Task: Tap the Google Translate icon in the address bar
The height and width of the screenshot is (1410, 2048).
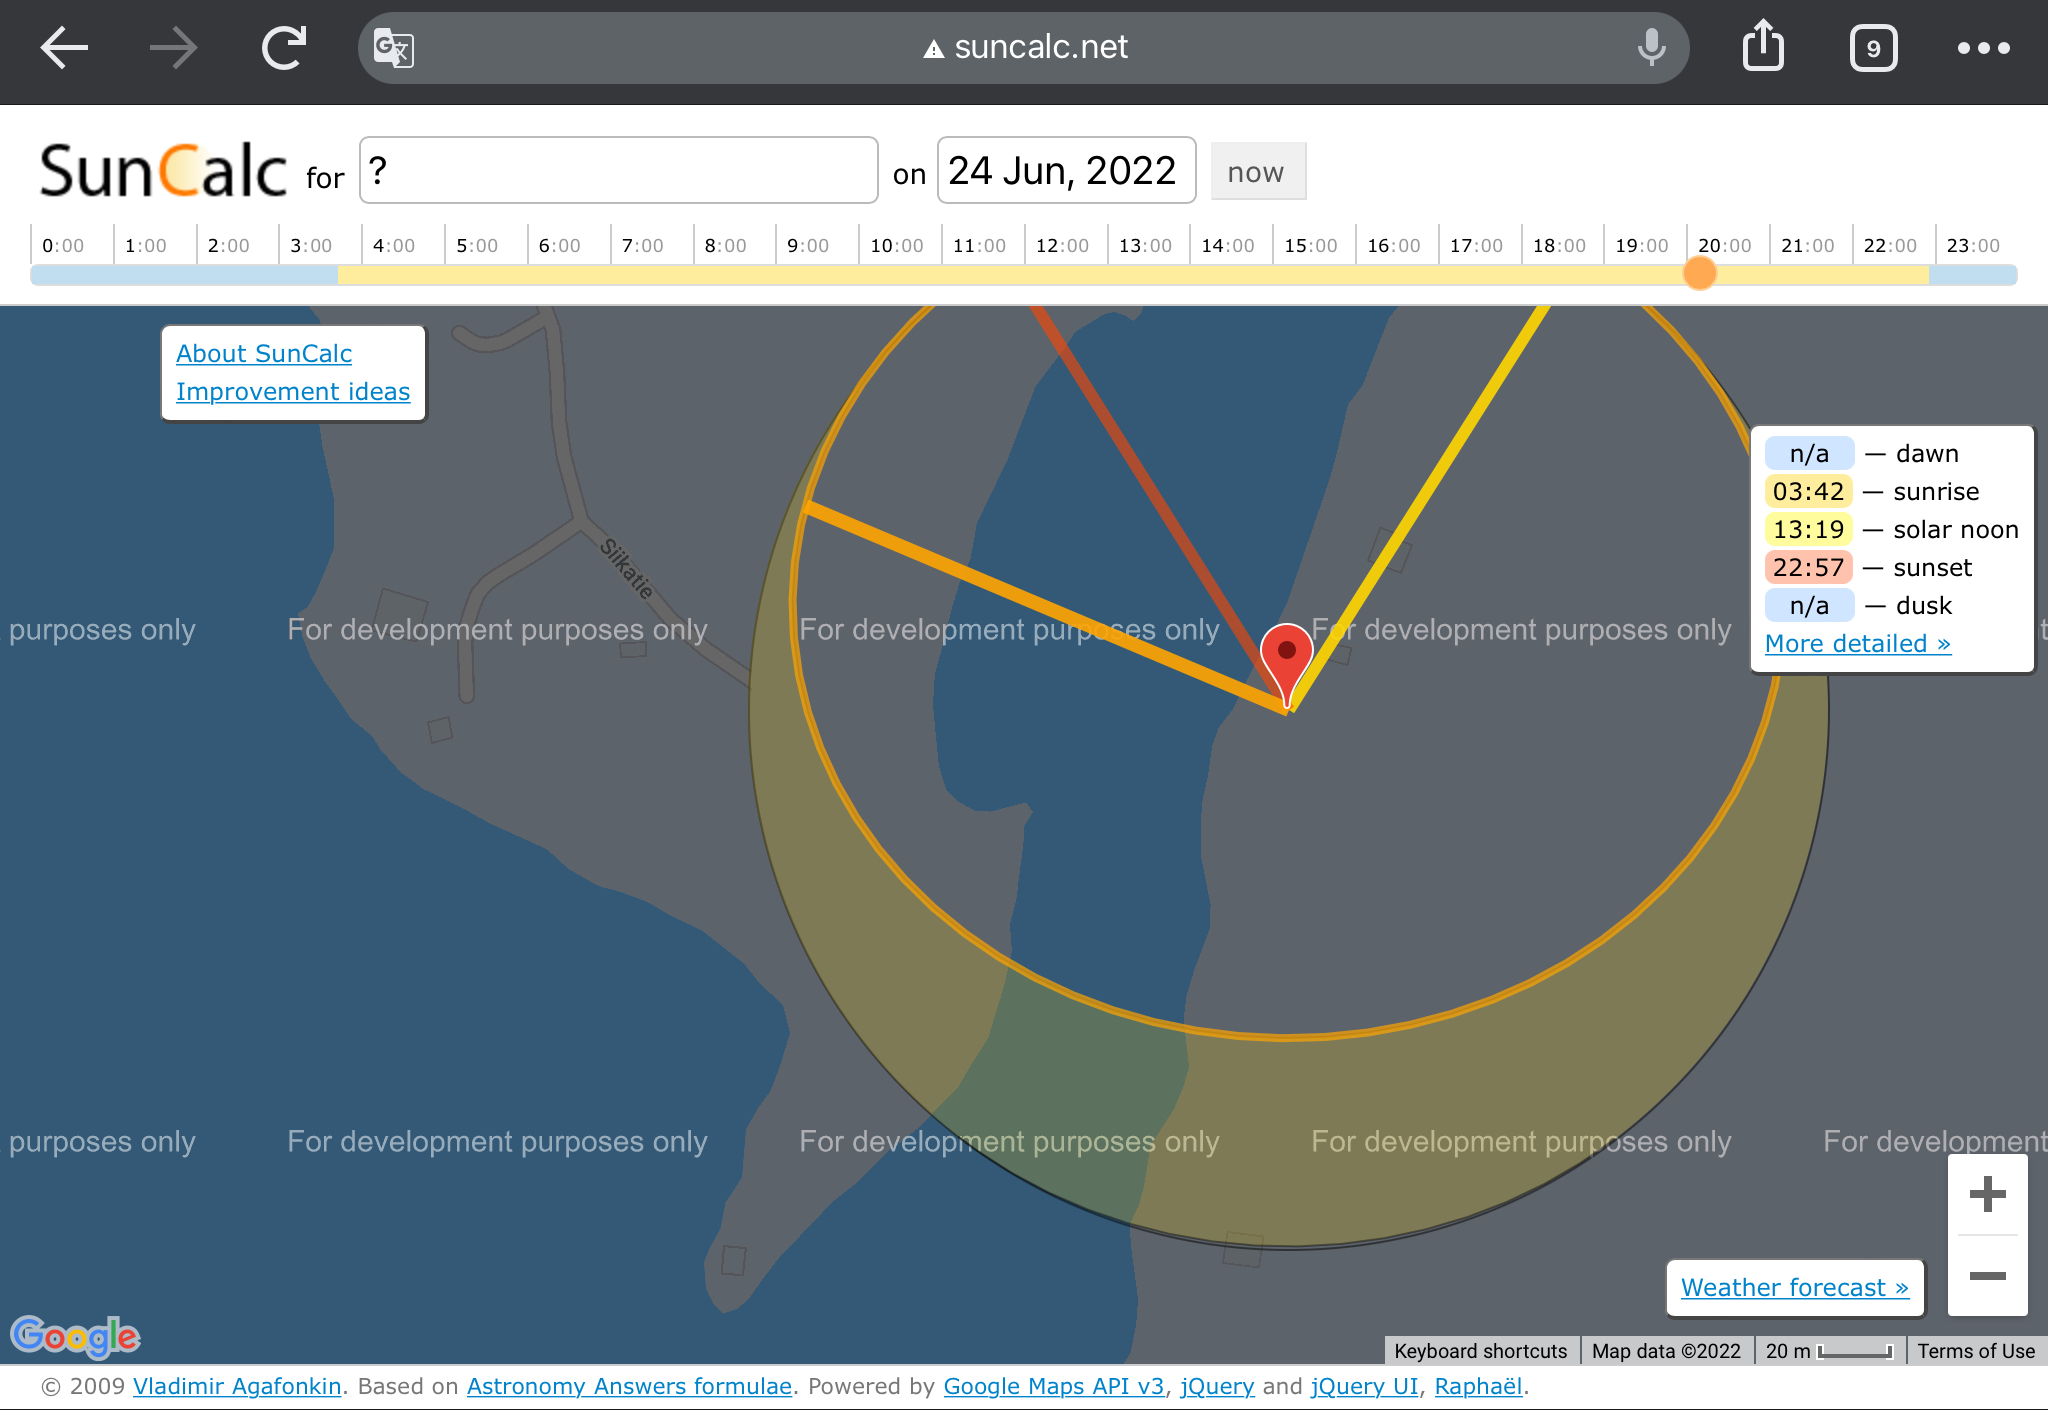Action: pyautogui.click(x=393, y=48)
